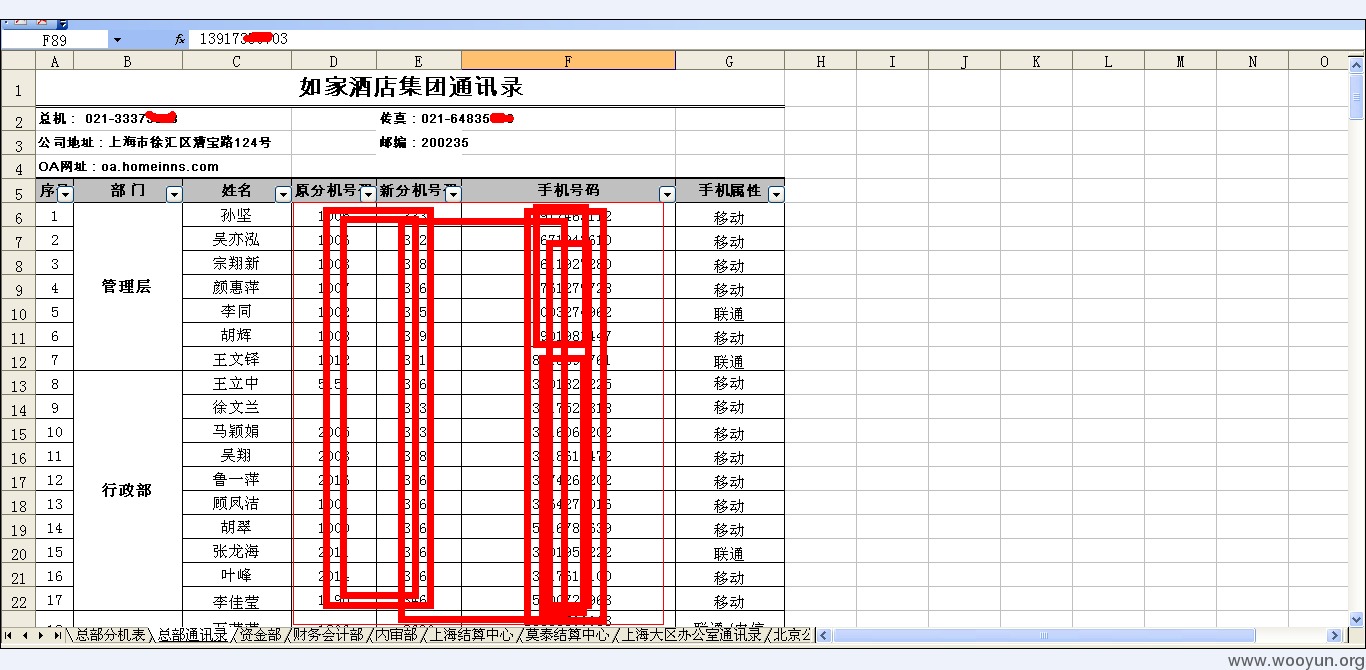
Task: Click name cell 颜惠萍
Action: click(x=237, y=288)
